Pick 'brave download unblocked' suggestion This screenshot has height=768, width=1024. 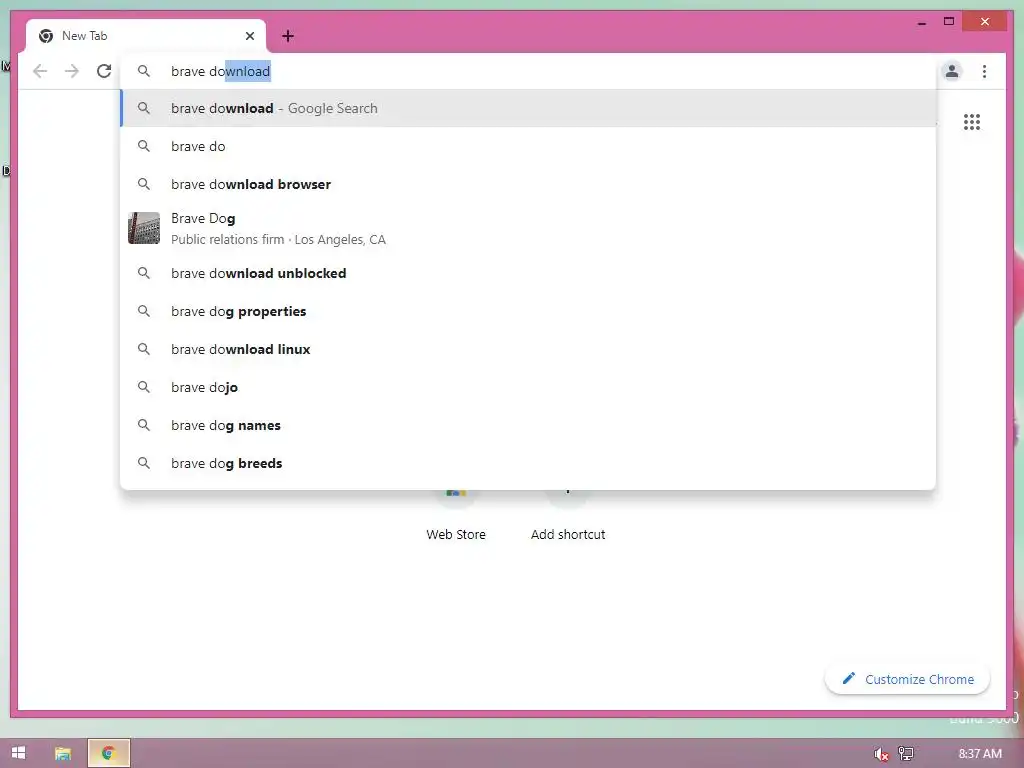(528, 273)
